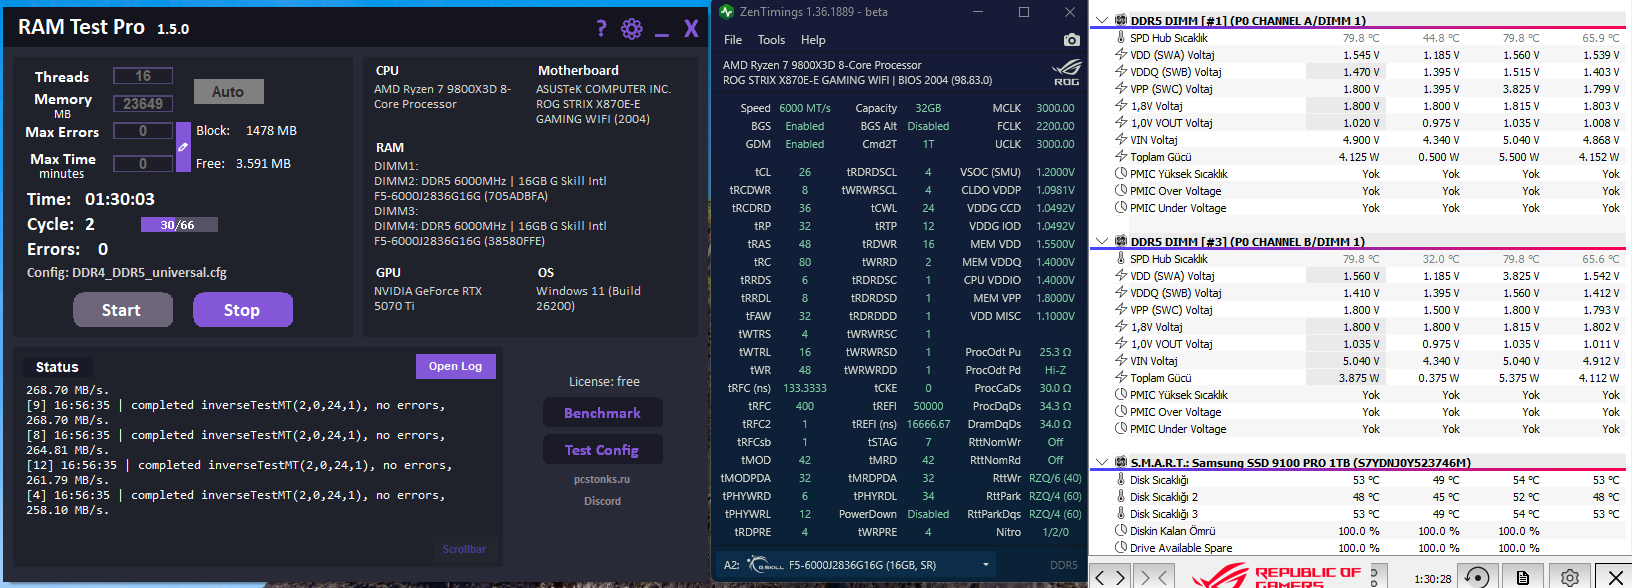Click the purple pencil edit icon in RAM Test Pro

pyautogui.click(x=183, y=147)
